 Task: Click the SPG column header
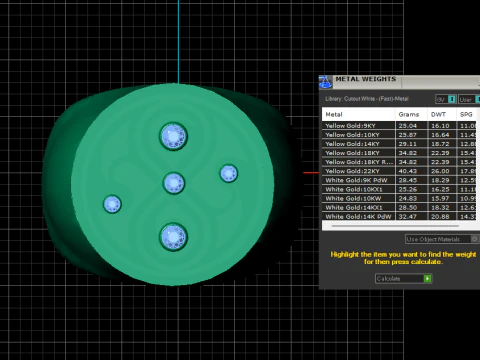coord(466,114)
